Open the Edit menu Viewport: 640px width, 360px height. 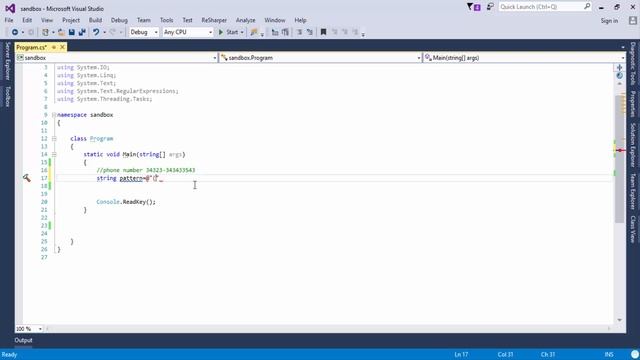tap(27, 20)
